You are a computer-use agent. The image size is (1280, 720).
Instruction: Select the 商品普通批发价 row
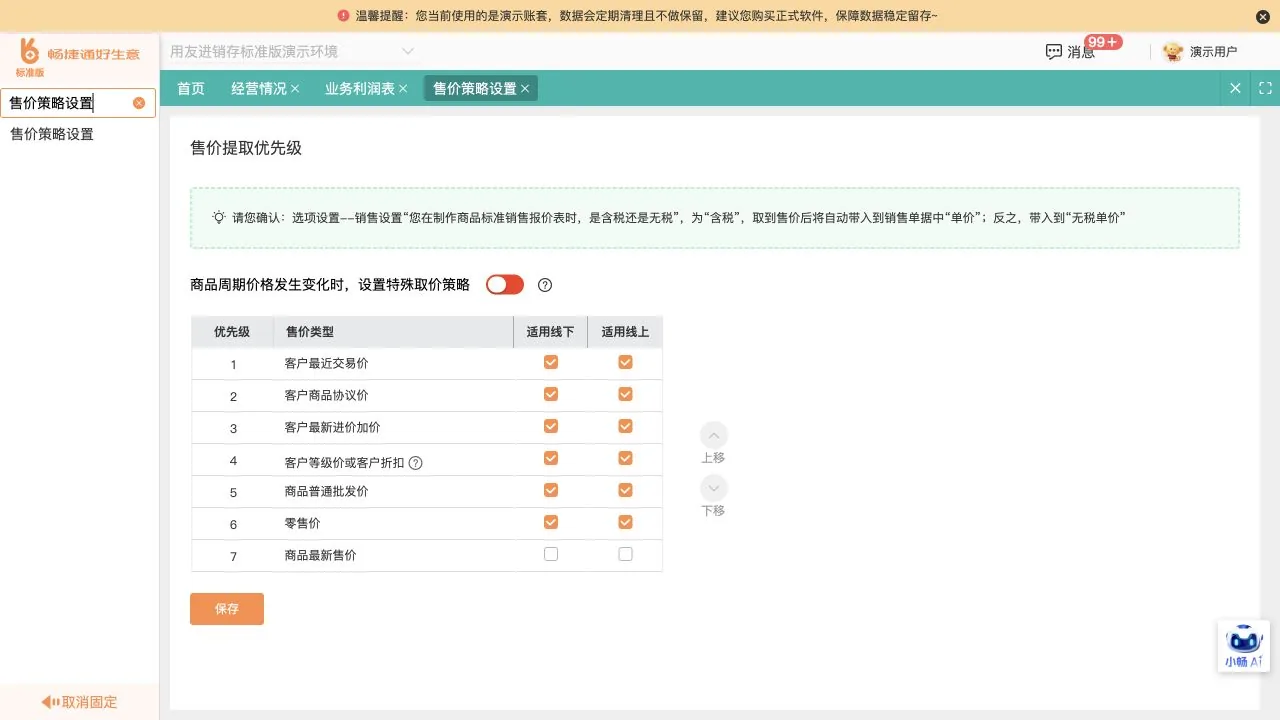point(427,491)
